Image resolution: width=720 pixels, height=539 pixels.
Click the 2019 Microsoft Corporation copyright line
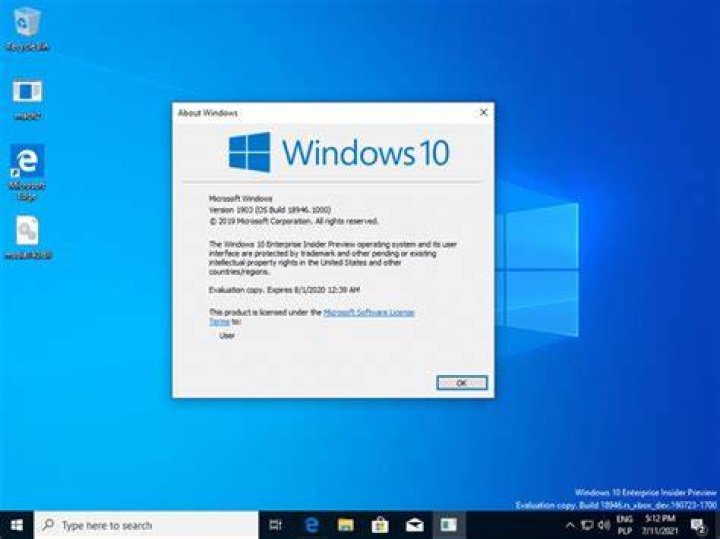[293, 221]
